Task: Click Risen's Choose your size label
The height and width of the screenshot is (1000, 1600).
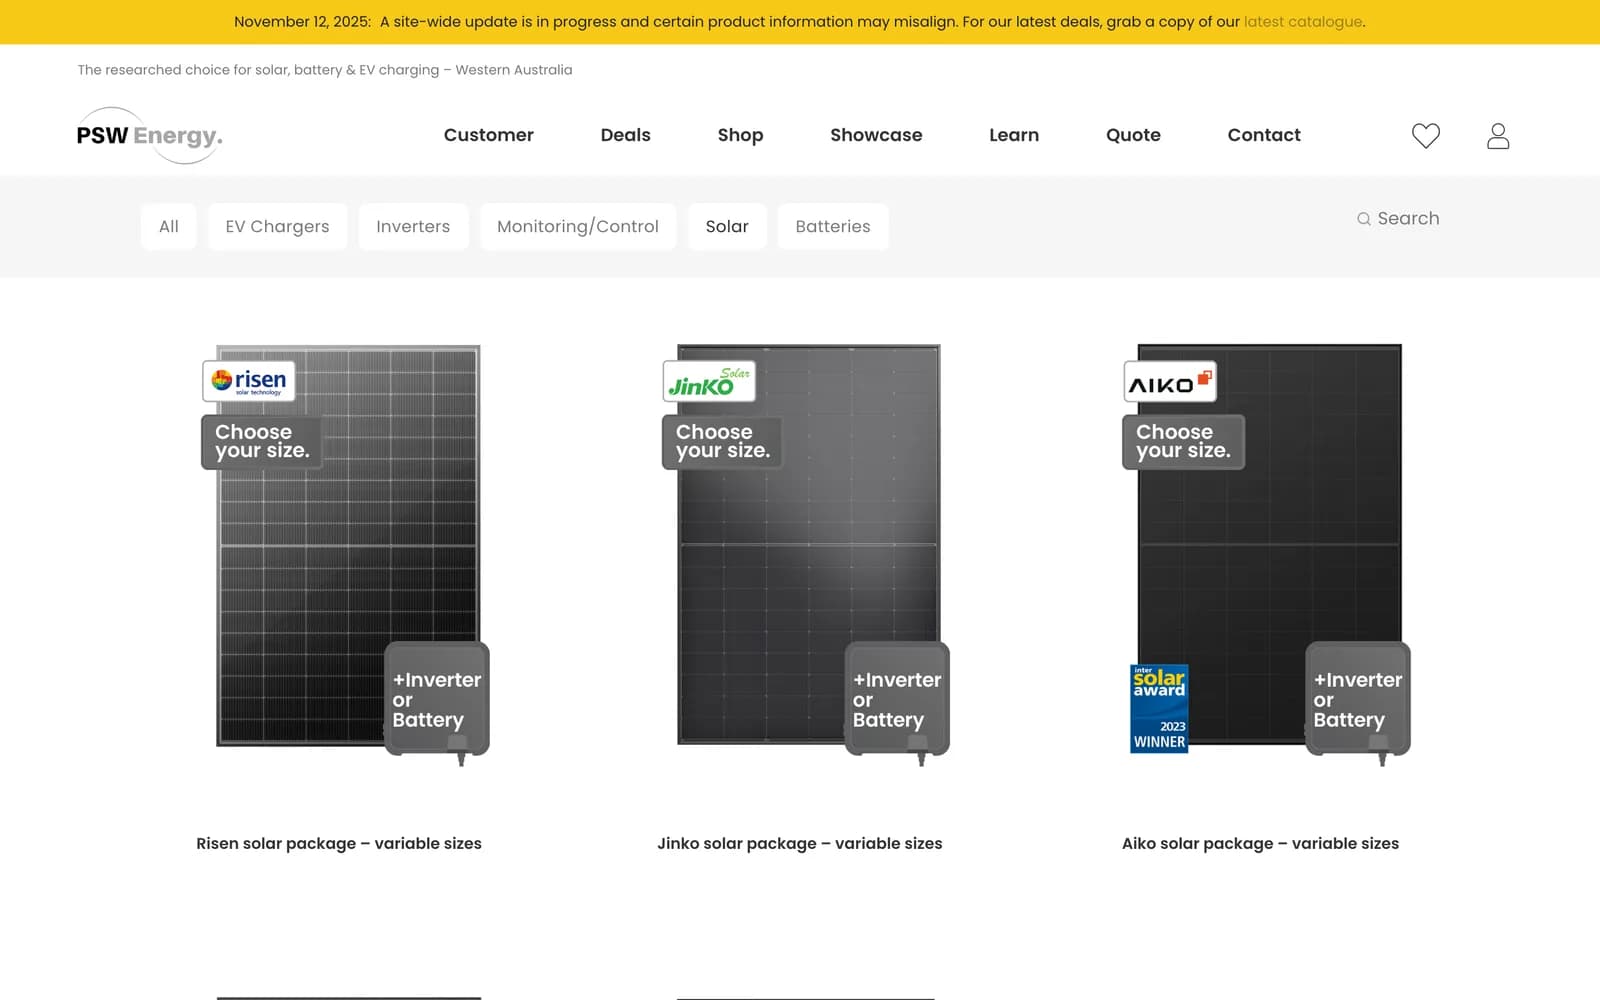Action: pos(262,442)
